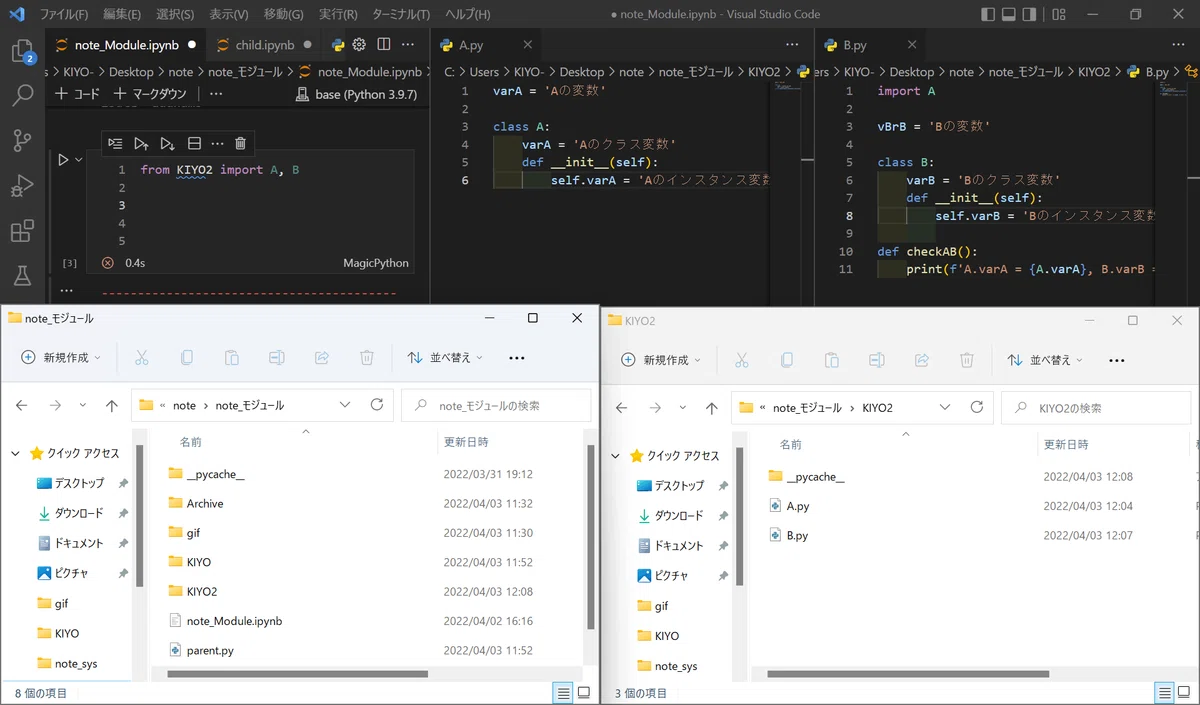Screen dimensions: 1200x705
Task: Open more actions for the A.py editor group
Action: coord(792,45)
